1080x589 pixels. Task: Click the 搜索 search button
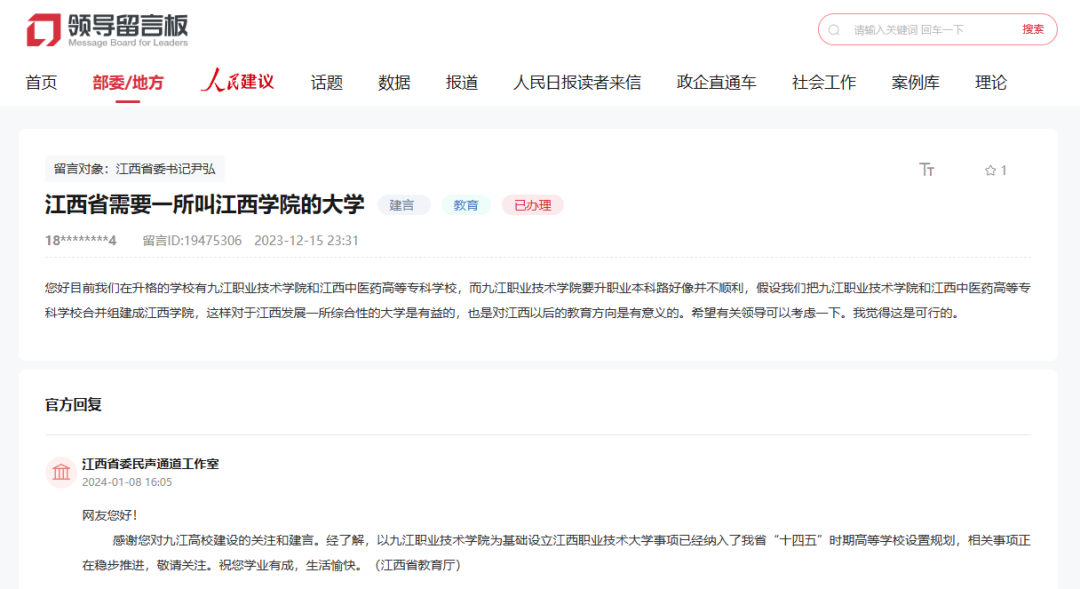(1033, 29)
